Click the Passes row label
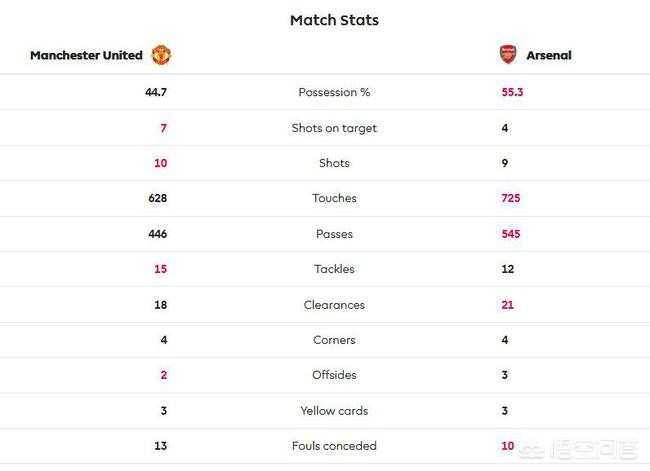 (334, 234)
